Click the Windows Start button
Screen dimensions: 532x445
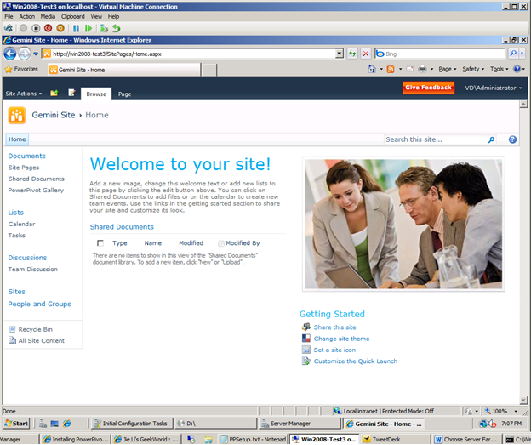[x=16, y=423]
